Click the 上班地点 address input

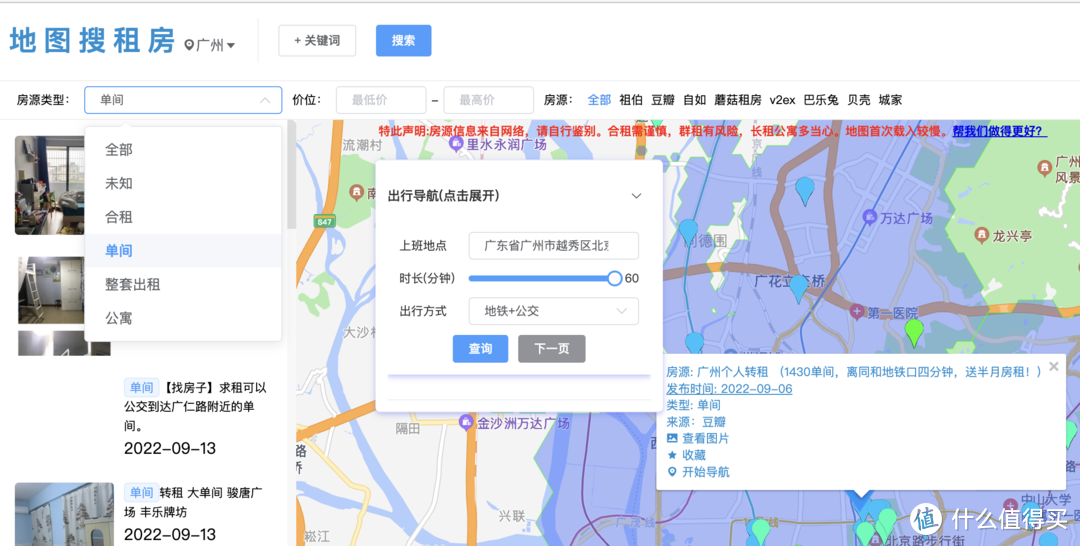point(554,245)
